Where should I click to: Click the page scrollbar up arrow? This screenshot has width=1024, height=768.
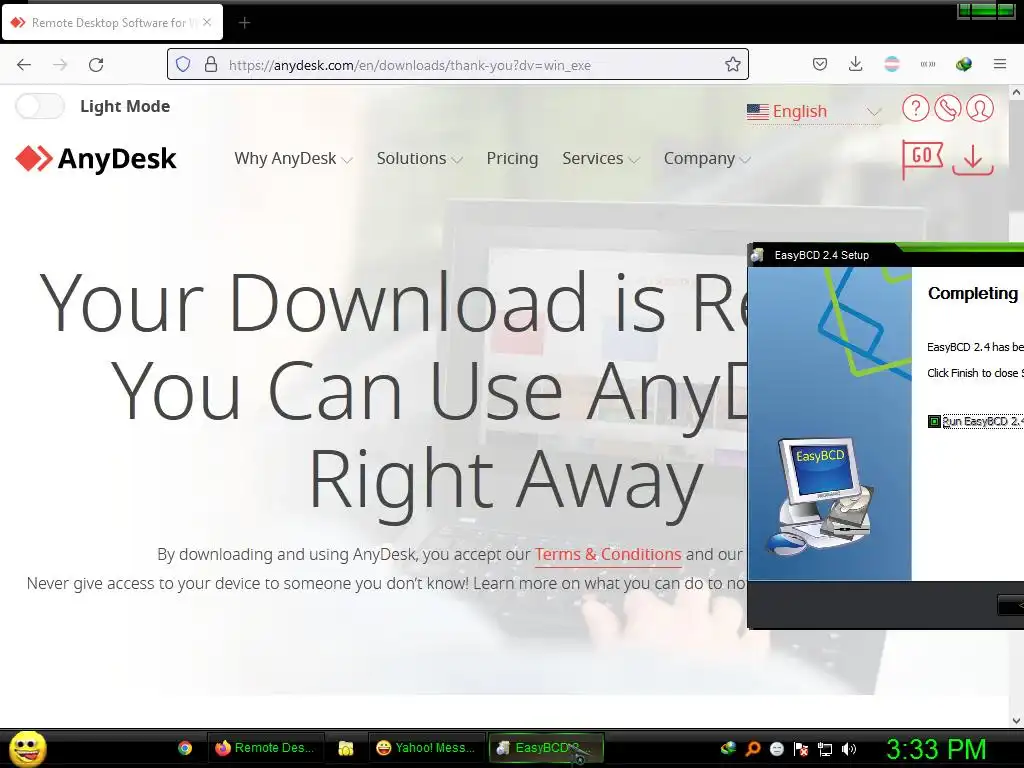click(1016, 93)
